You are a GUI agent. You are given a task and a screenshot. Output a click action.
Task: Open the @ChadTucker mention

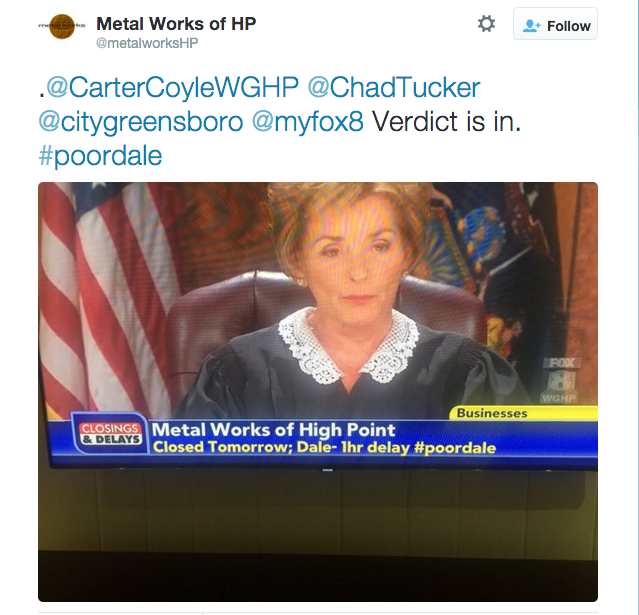point(394,88)
